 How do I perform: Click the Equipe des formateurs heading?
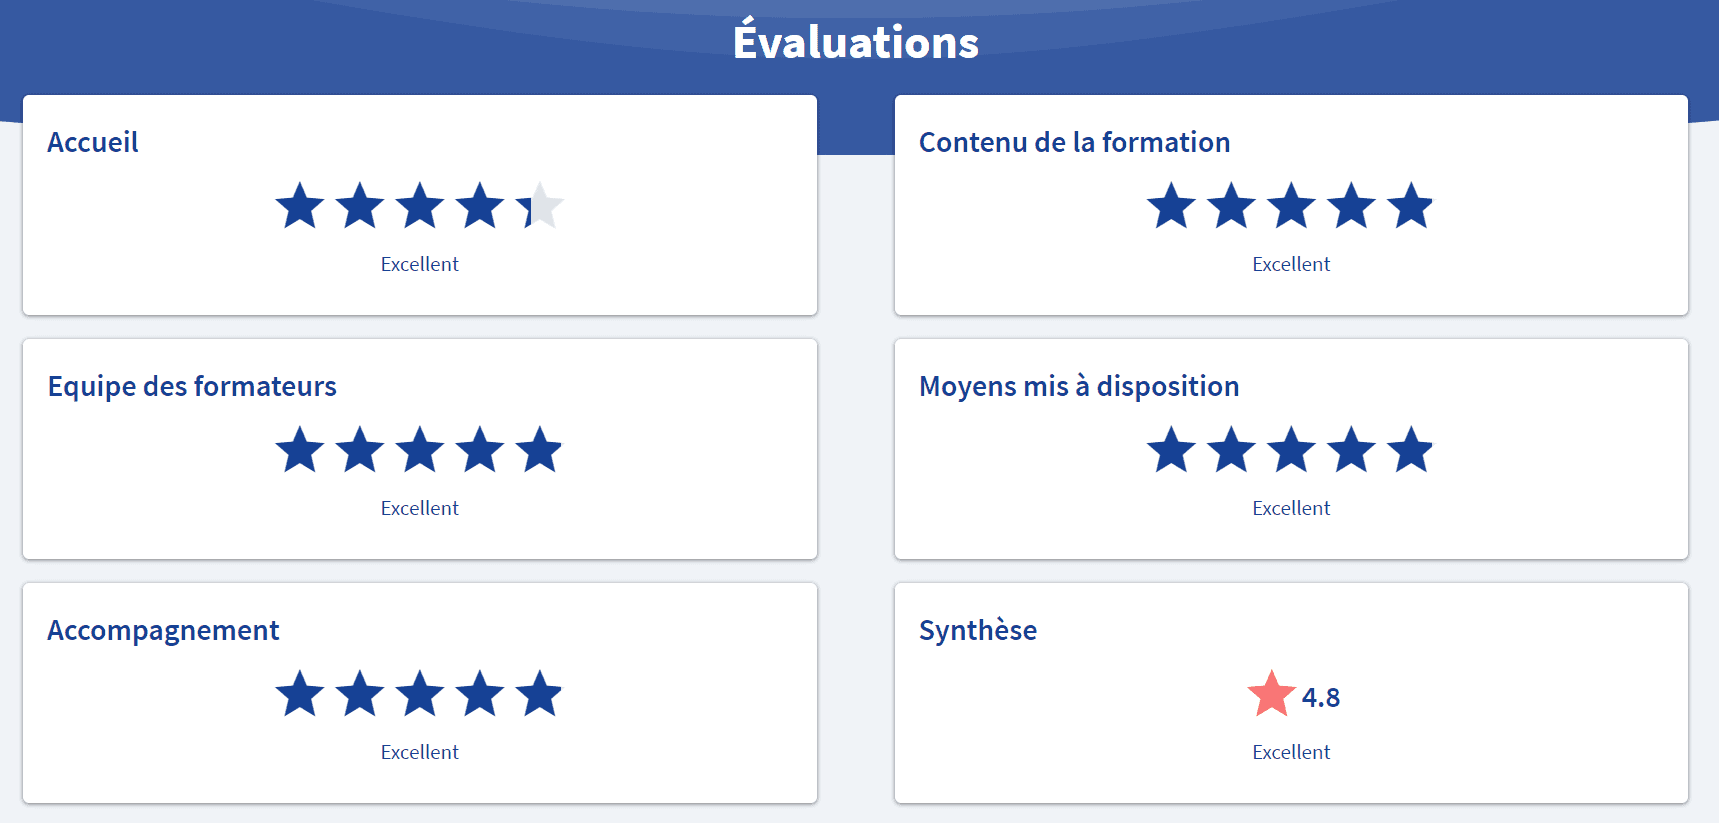tap(192, 387)
